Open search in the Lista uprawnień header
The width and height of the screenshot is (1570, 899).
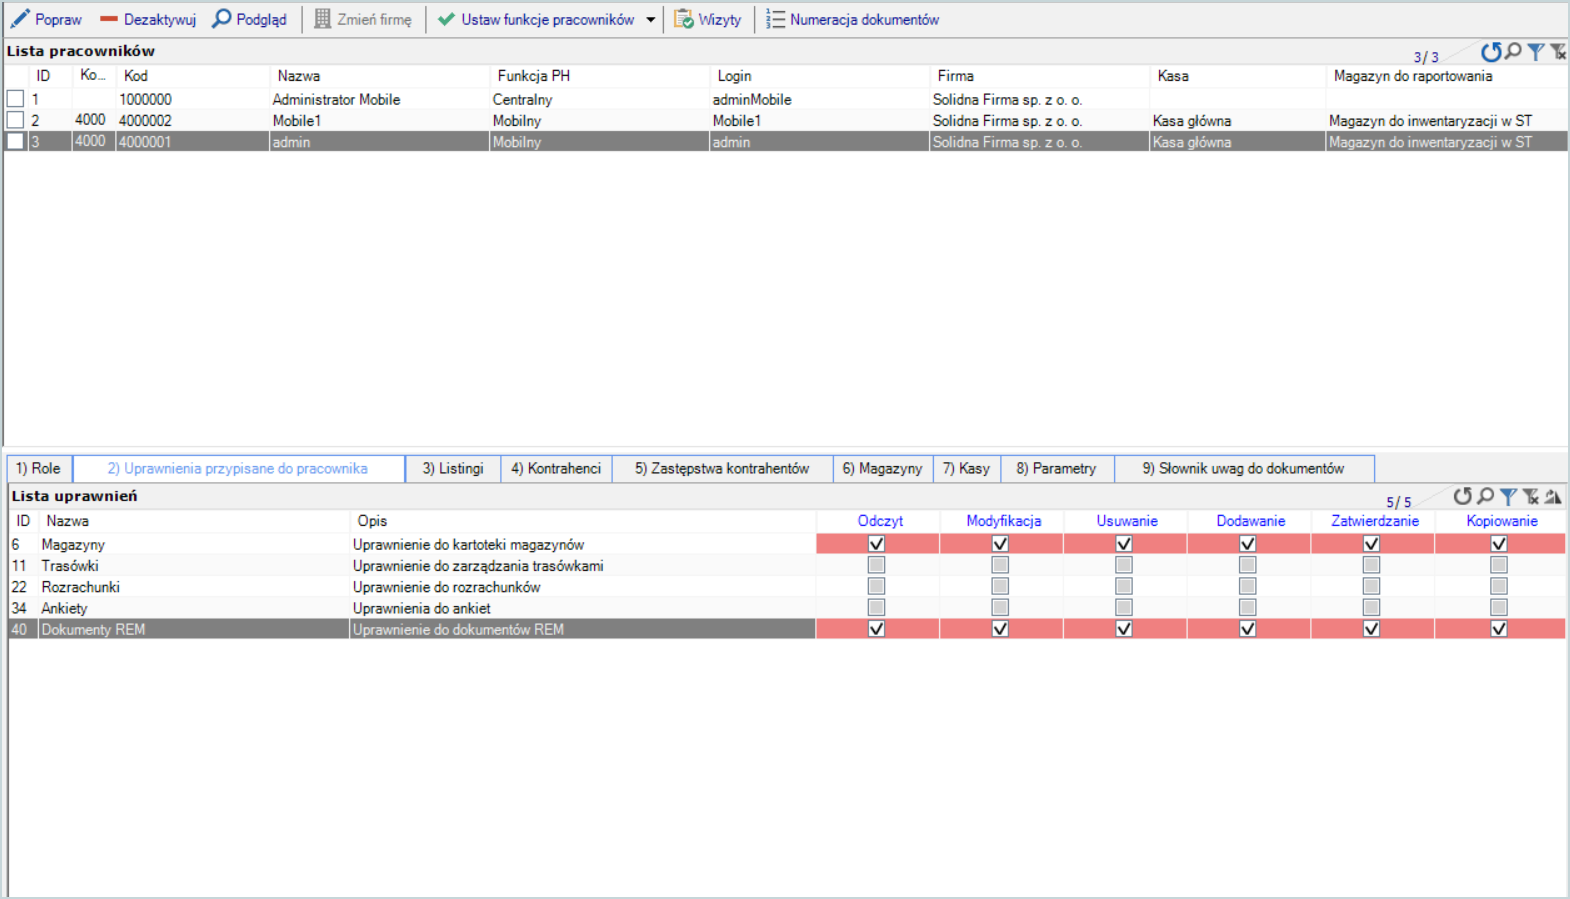click(x=1486, y=496)
